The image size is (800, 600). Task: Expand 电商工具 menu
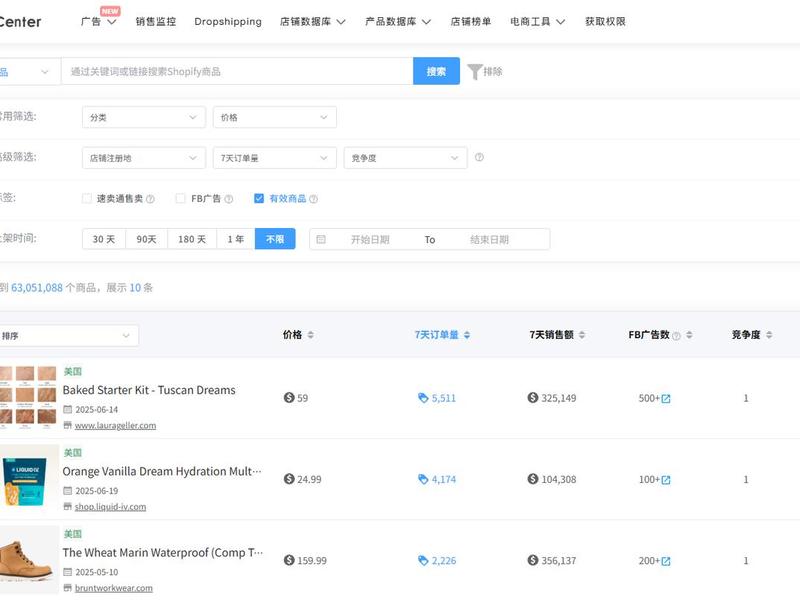point(537,21)
